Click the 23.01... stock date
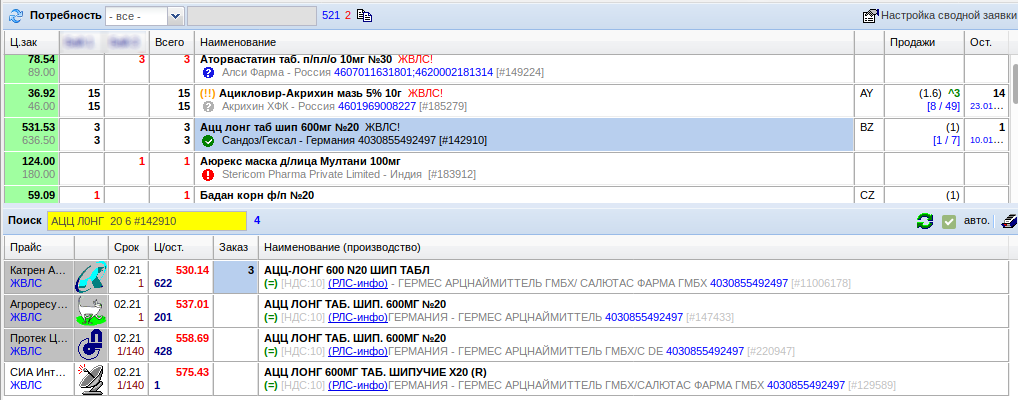The image size is (1018, 400). tap(987, 105)
